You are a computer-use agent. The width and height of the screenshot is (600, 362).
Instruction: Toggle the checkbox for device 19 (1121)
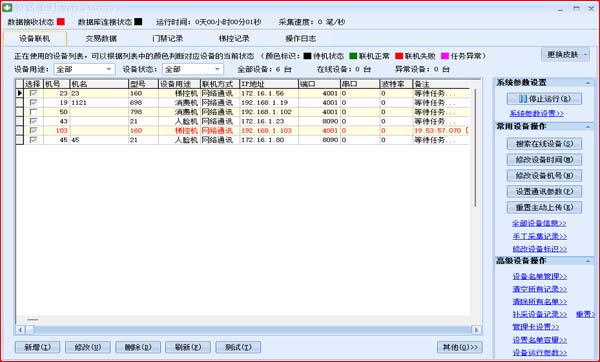click(33, 102)
